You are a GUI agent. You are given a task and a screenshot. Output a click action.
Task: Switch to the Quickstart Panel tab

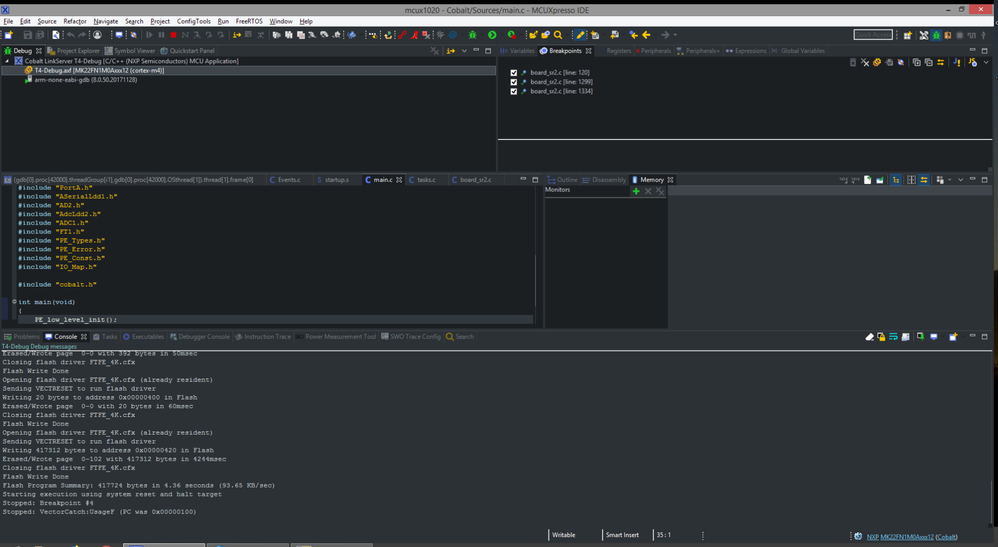(187, 50)
